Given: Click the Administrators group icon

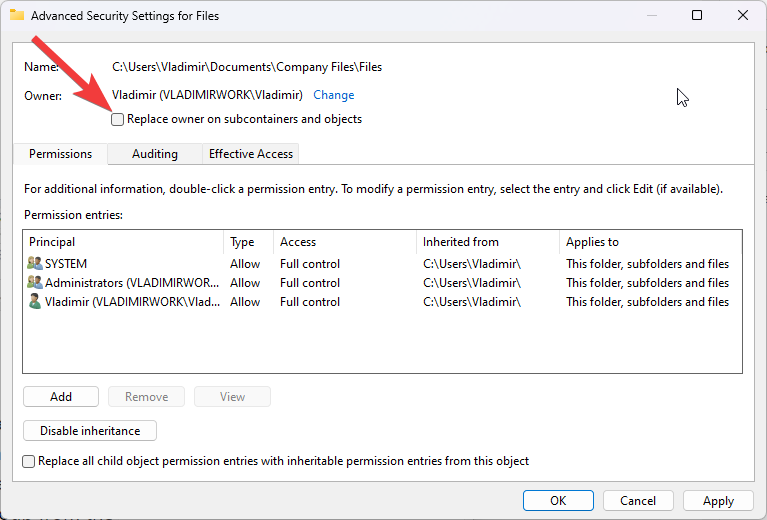Looking at the screenshot, I should click(35, 283).
